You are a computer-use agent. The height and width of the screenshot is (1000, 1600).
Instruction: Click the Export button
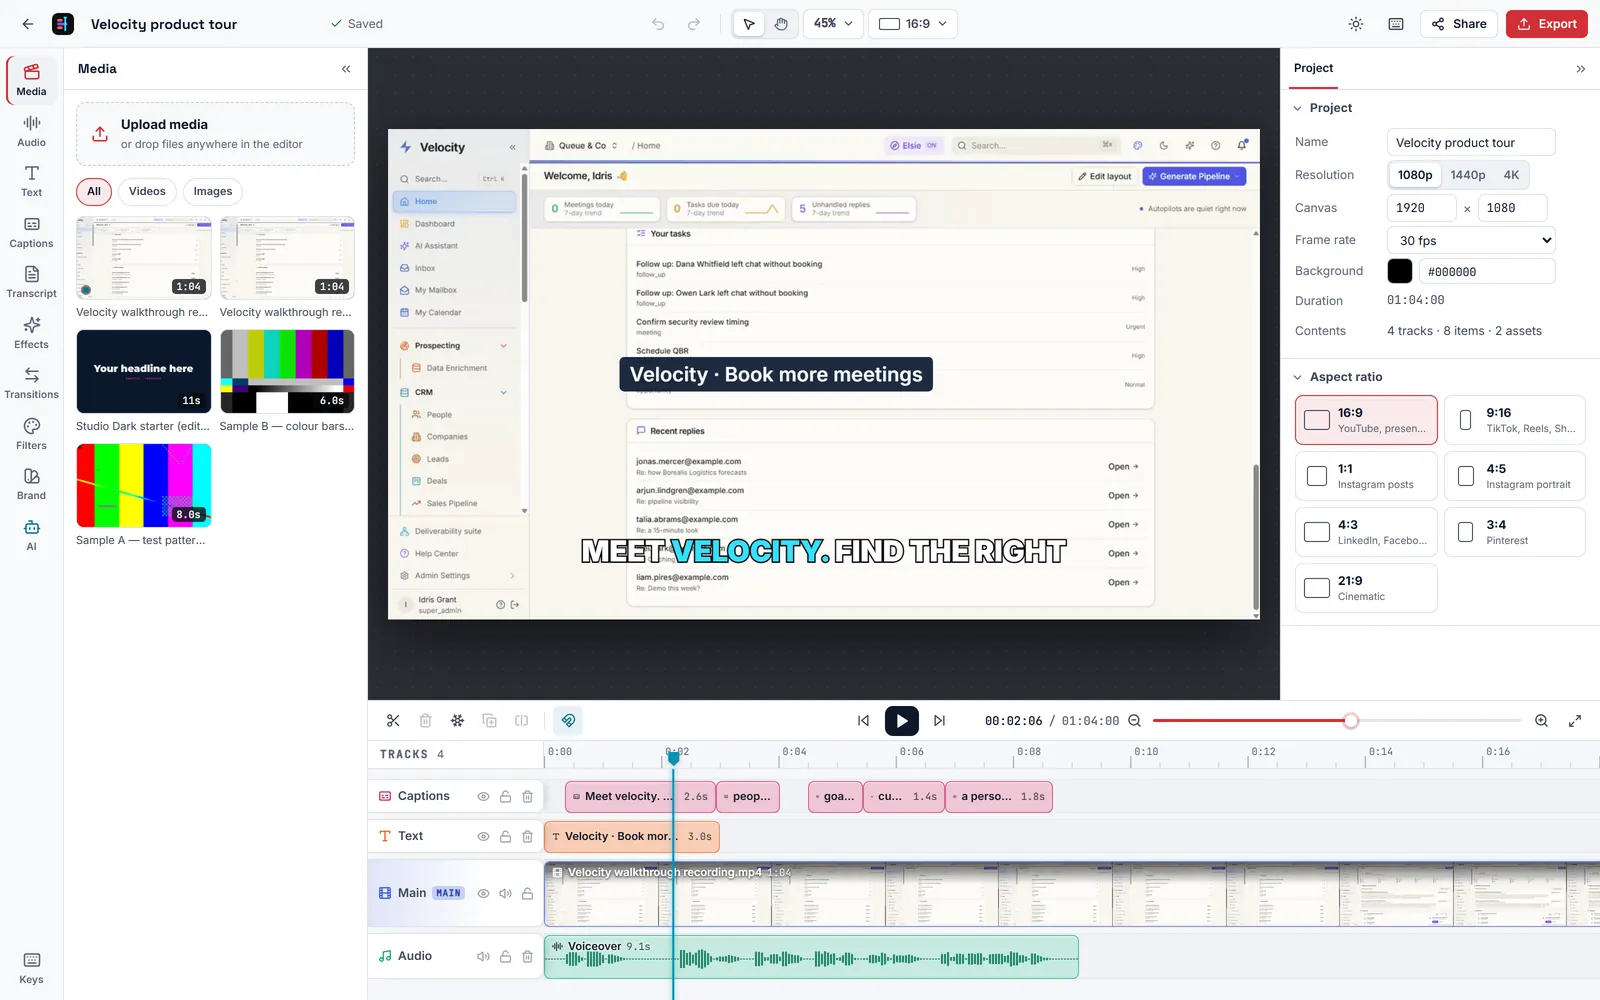[x=1547, y=24]
